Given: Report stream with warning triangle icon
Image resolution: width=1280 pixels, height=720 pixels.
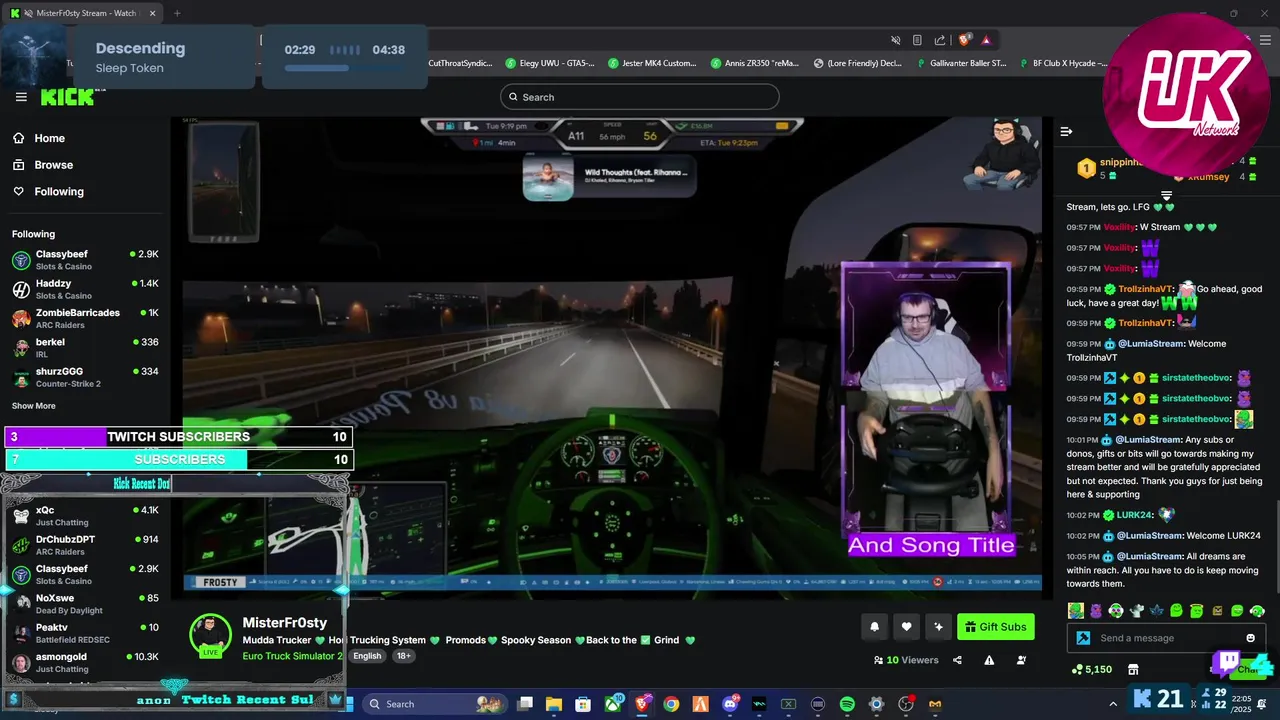Looking at the screenshot, I should pyautogui.click(x=989, y=660).
